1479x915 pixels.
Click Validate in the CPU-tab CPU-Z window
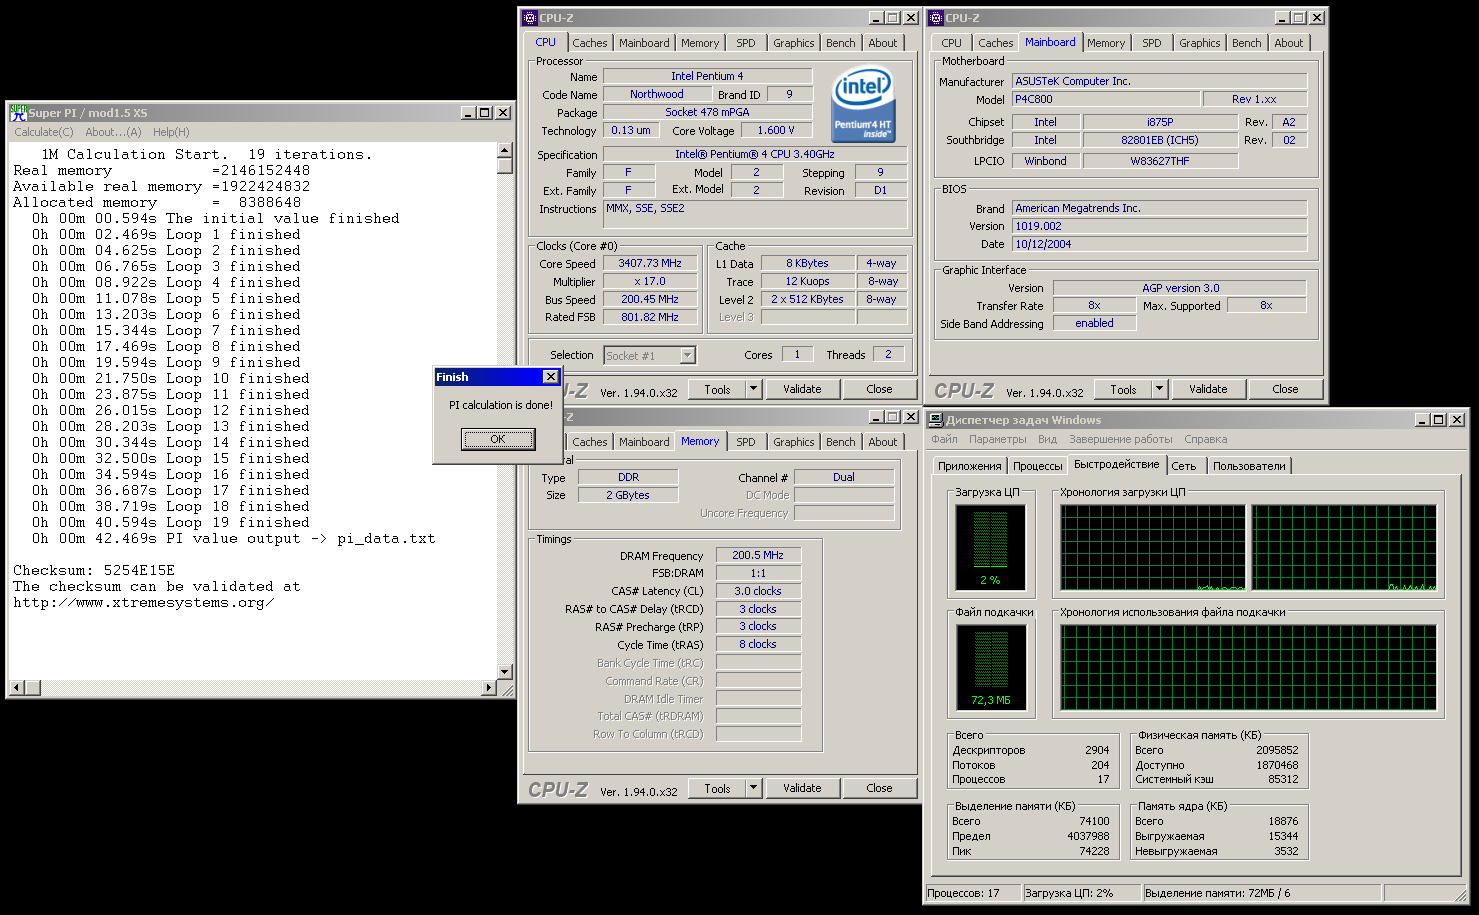[802, 389]
